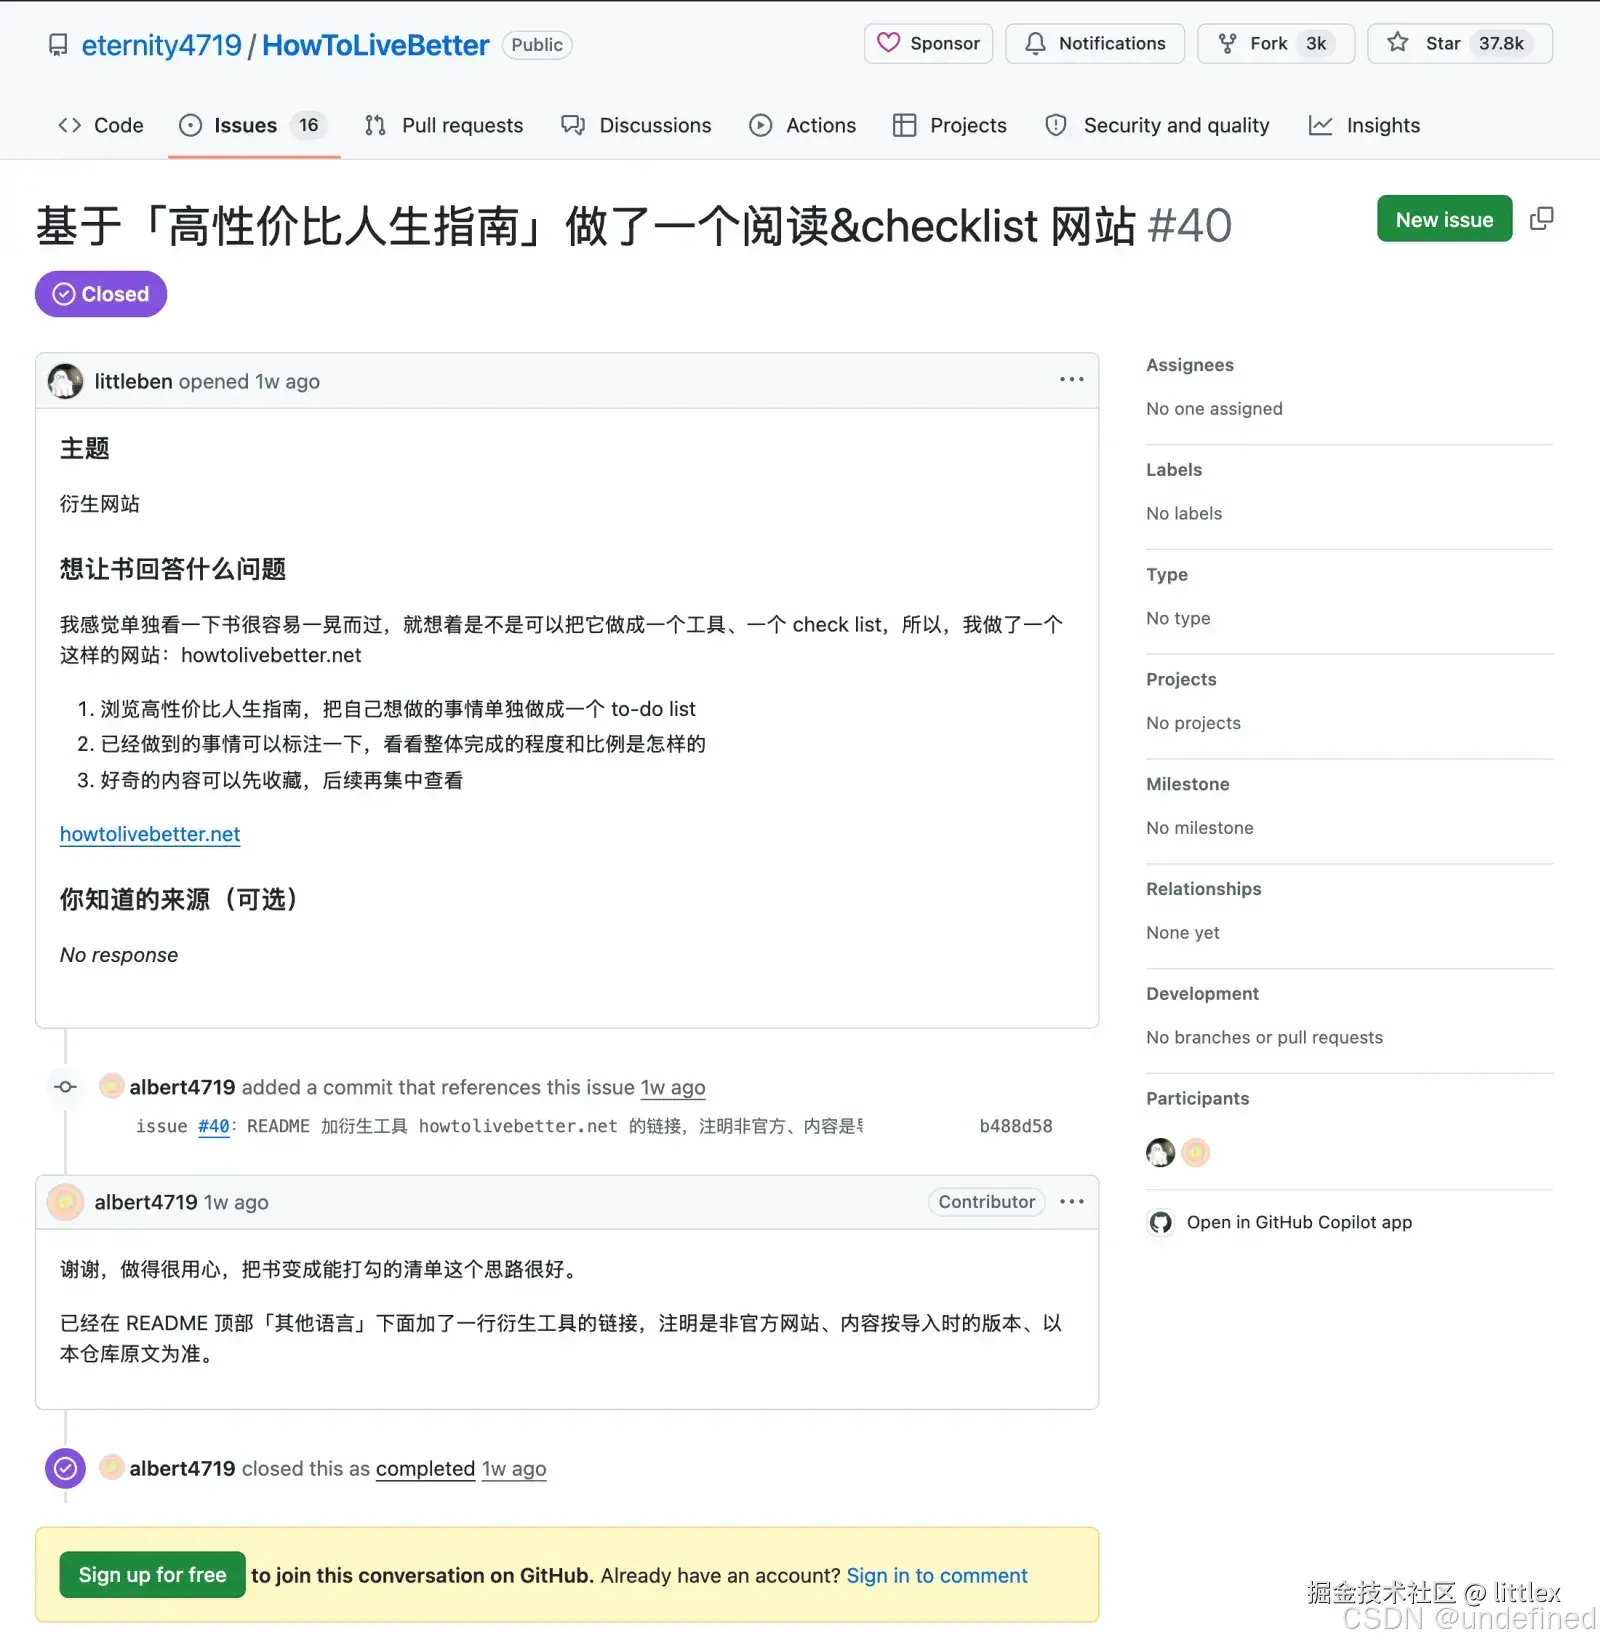
Task: Open the Discussions tab
Action: pyautogui.click(x=636, y=125)
